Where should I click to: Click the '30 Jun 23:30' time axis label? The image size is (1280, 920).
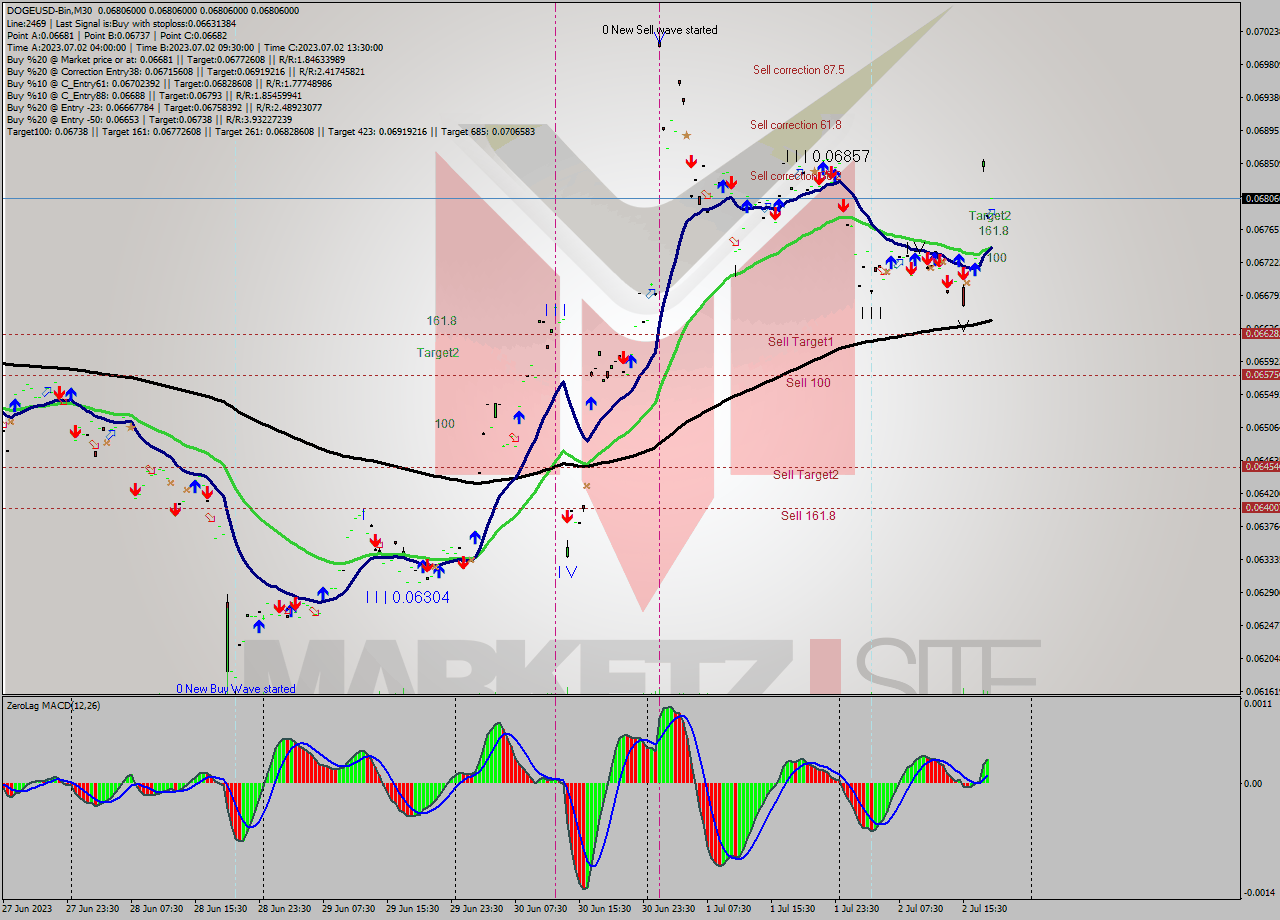[669, 909]
